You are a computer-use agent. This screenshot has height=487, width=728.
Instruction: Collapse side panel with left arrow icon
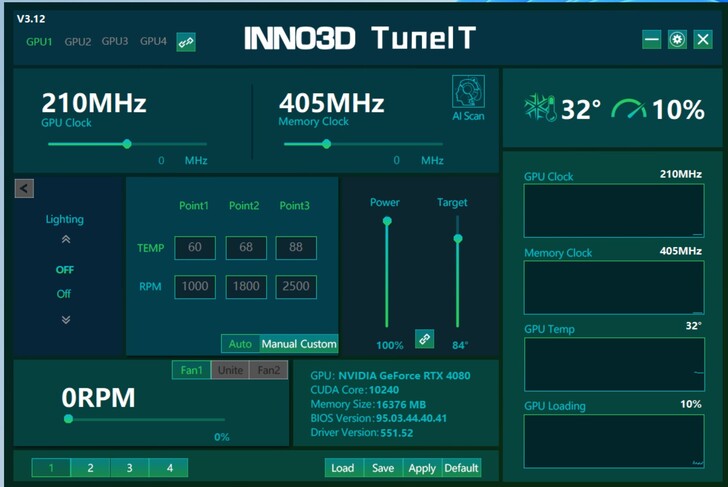pos(25,188)
